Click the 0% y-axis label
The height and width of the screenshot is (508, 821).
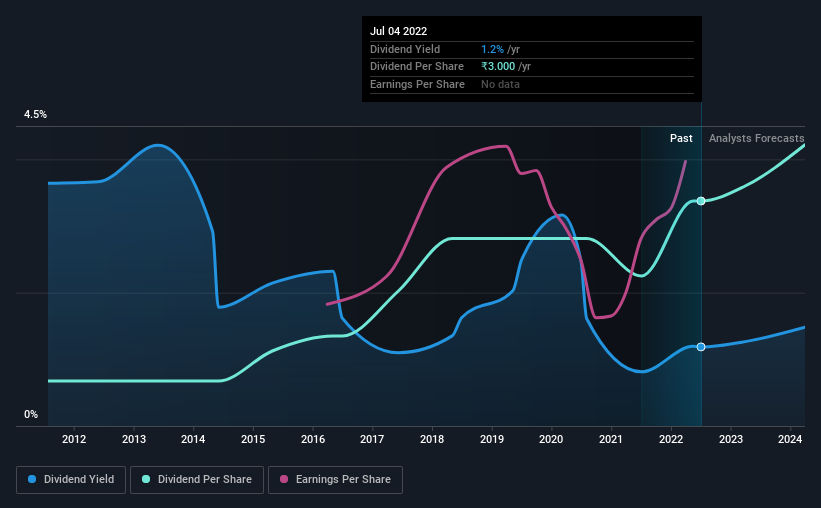pyautogui.click(x=31, y=414)
